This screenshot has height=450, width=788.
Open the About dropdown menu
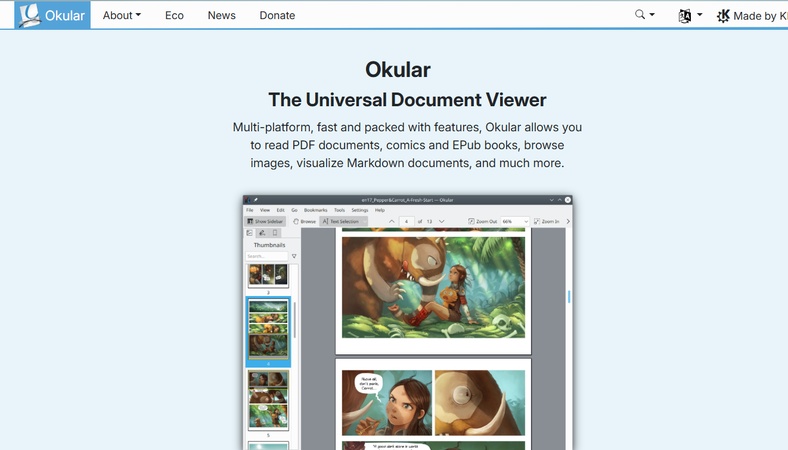tap(122, 16)
